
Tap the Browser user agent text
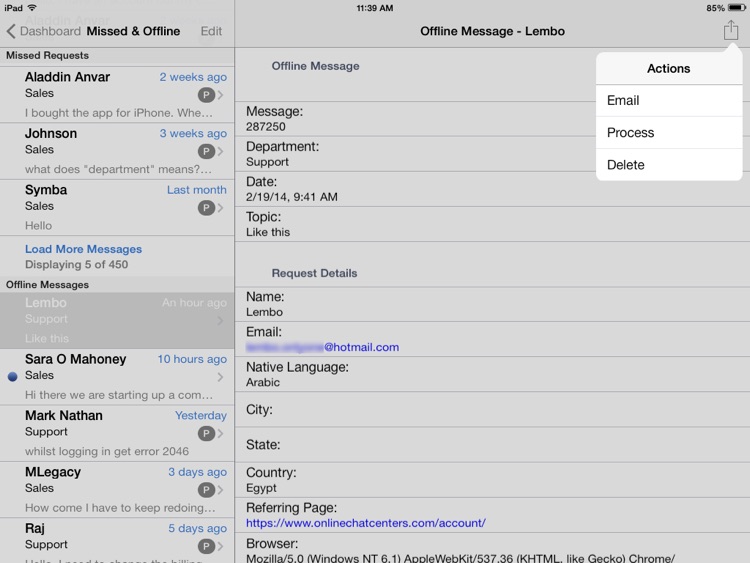(460, 558)
